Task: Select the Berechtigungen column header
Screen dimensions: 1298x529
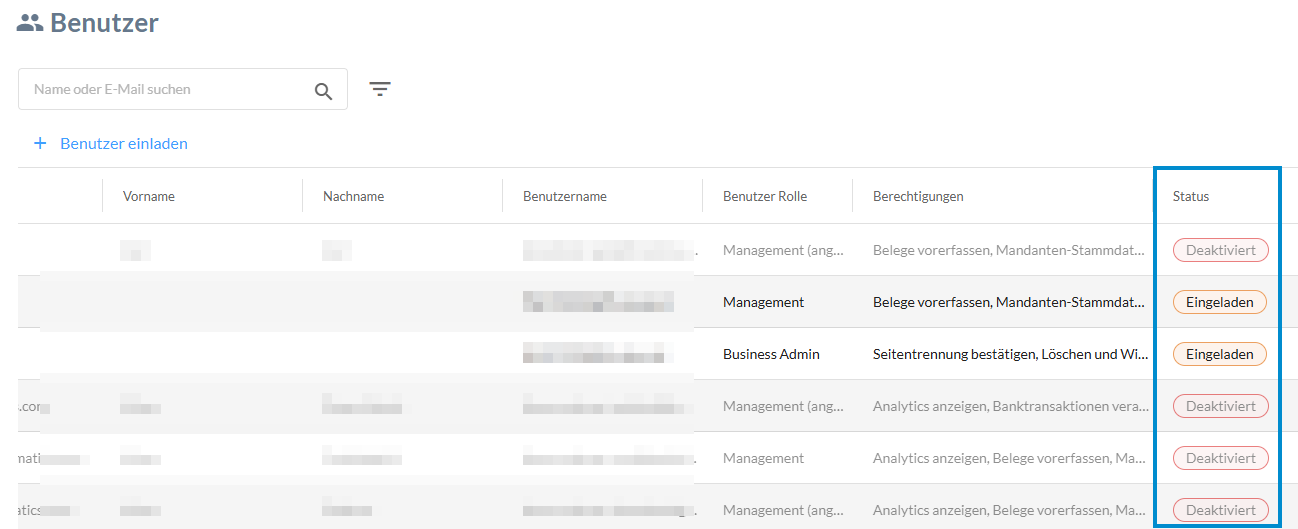Action: tap(918, 196)
